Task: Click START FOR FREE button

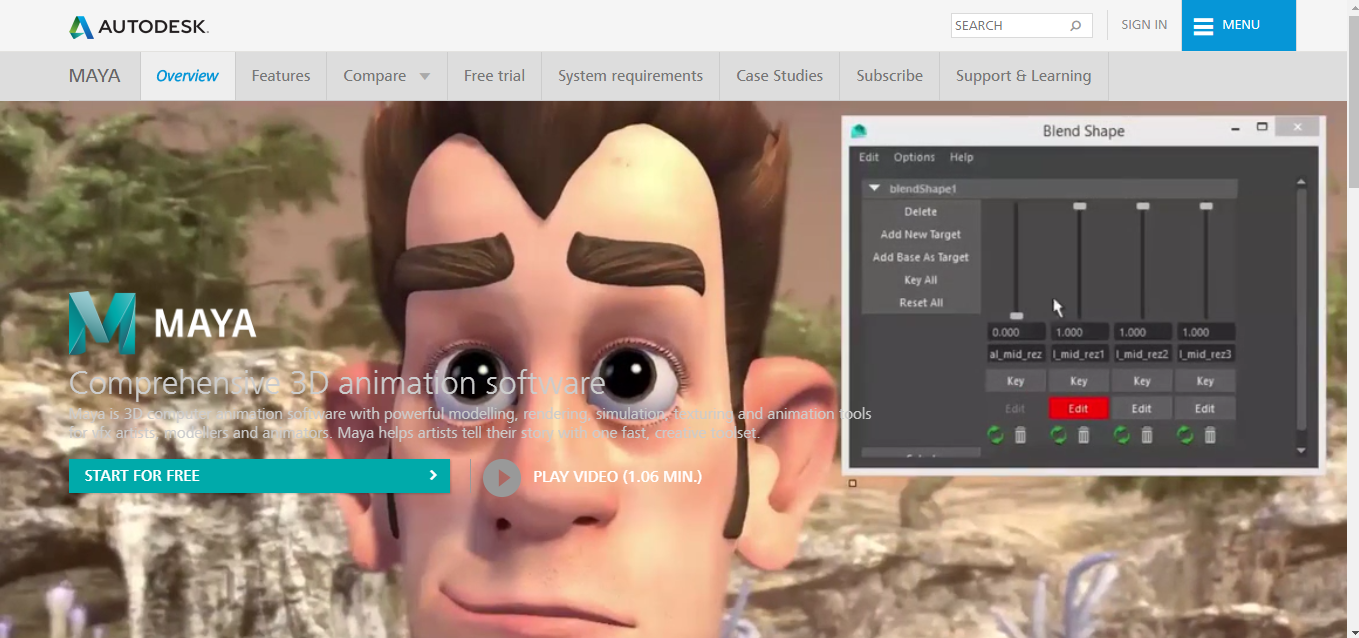Action: coord(259,476)
